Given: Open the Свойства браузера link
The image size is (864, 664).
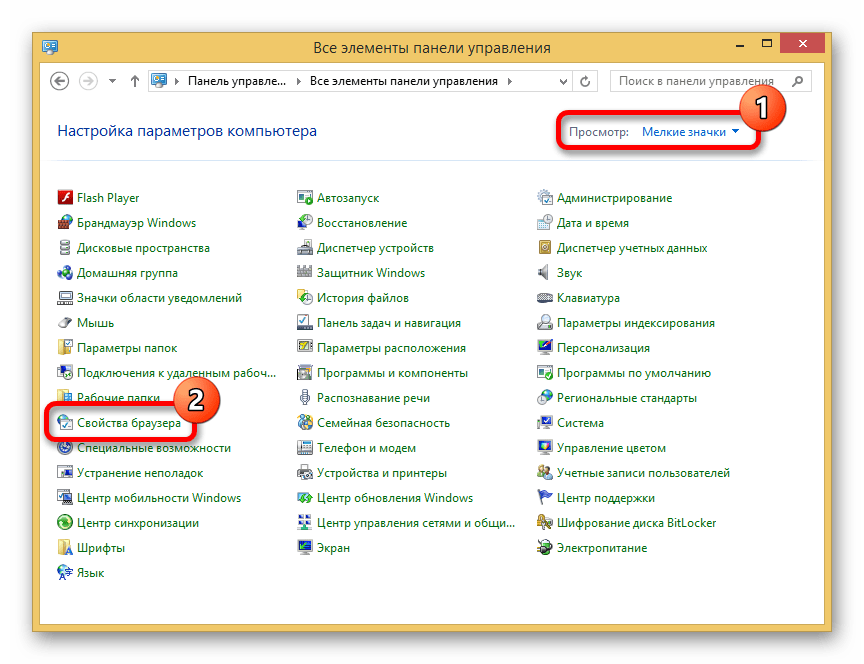Looking at the screenshot, I should [x=129, y=423].
